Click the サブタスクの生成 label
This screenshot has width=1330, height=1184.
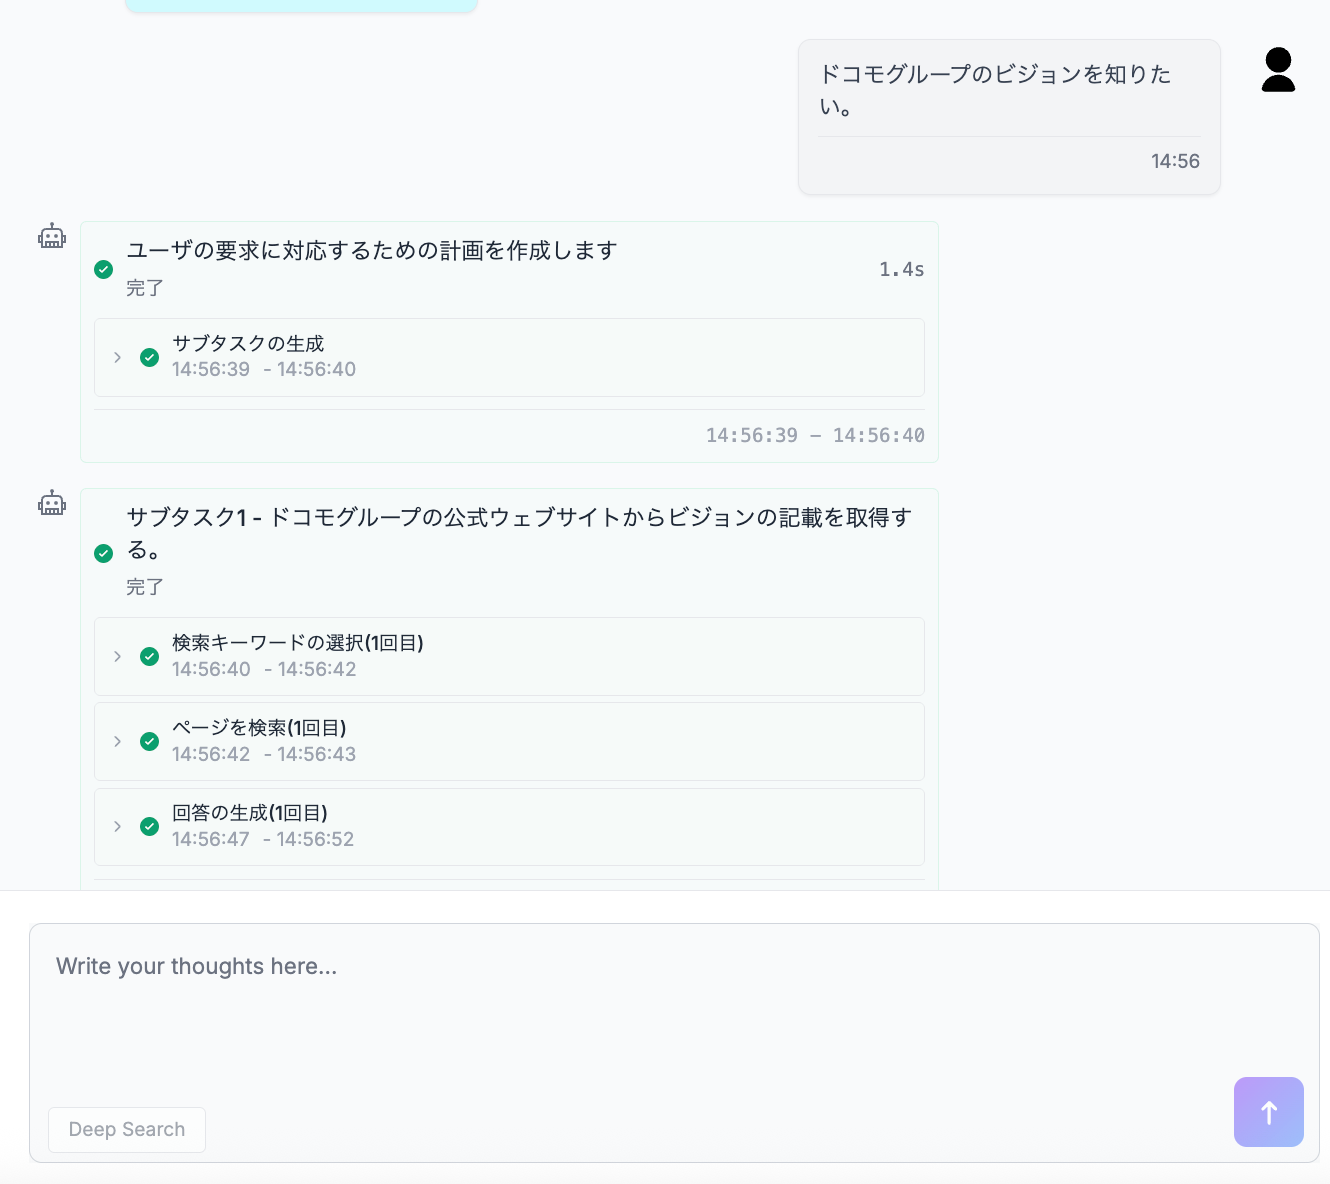pyautogui.click(x=248, y=344)
